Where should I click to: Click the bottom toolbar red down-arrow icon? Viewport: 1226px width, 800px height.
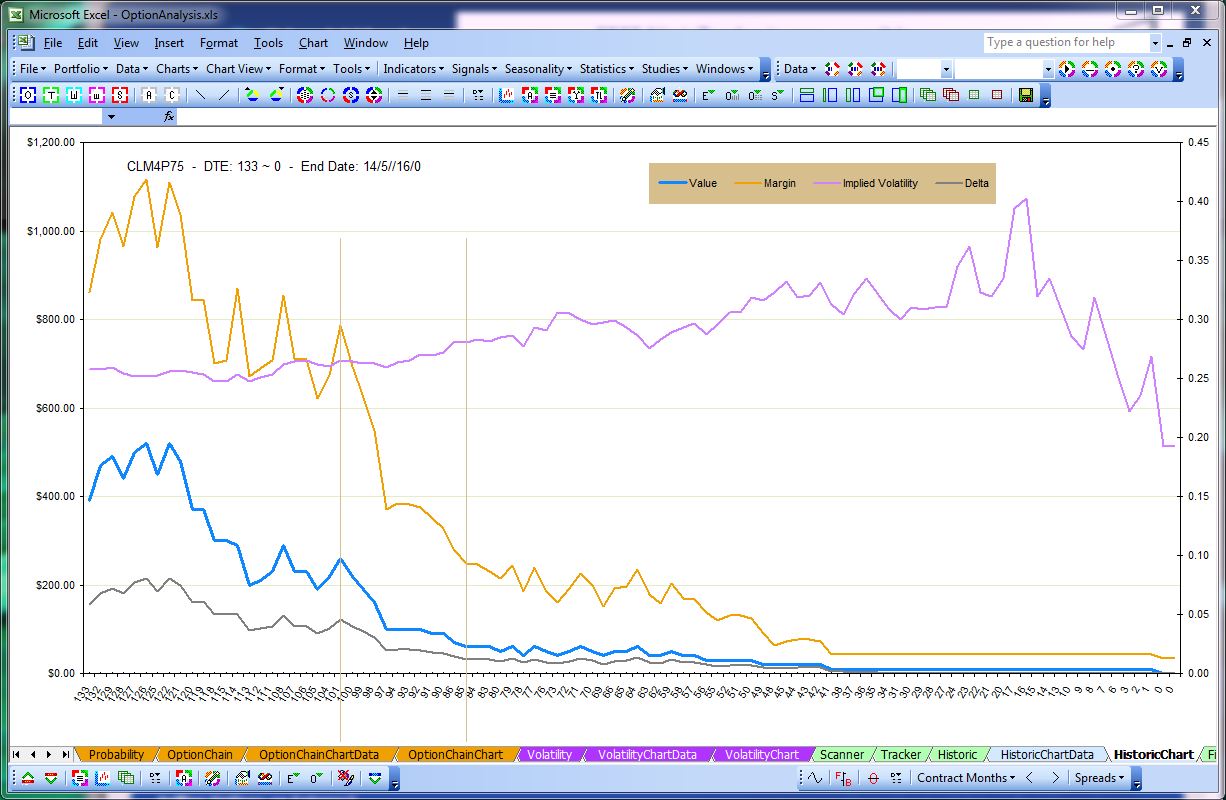tap(50, 778)
